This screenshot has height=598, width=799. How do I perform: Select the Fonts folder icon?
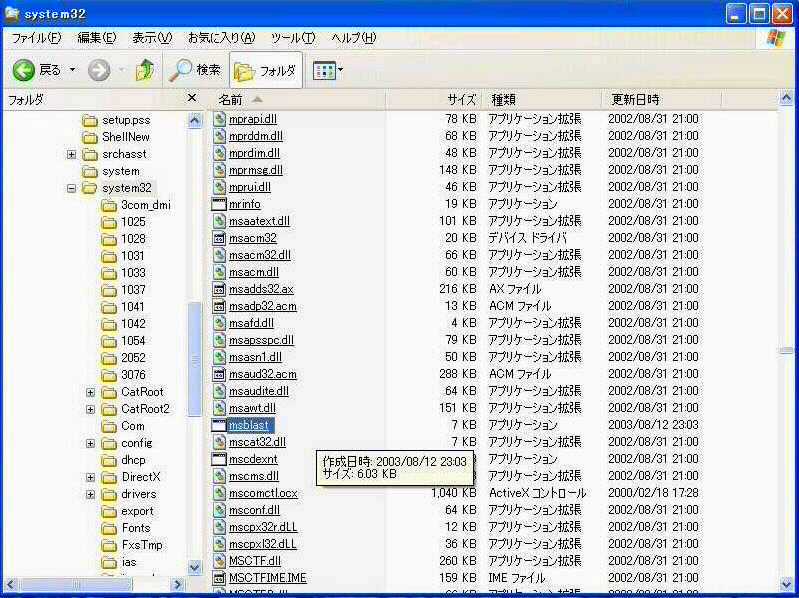109,528
